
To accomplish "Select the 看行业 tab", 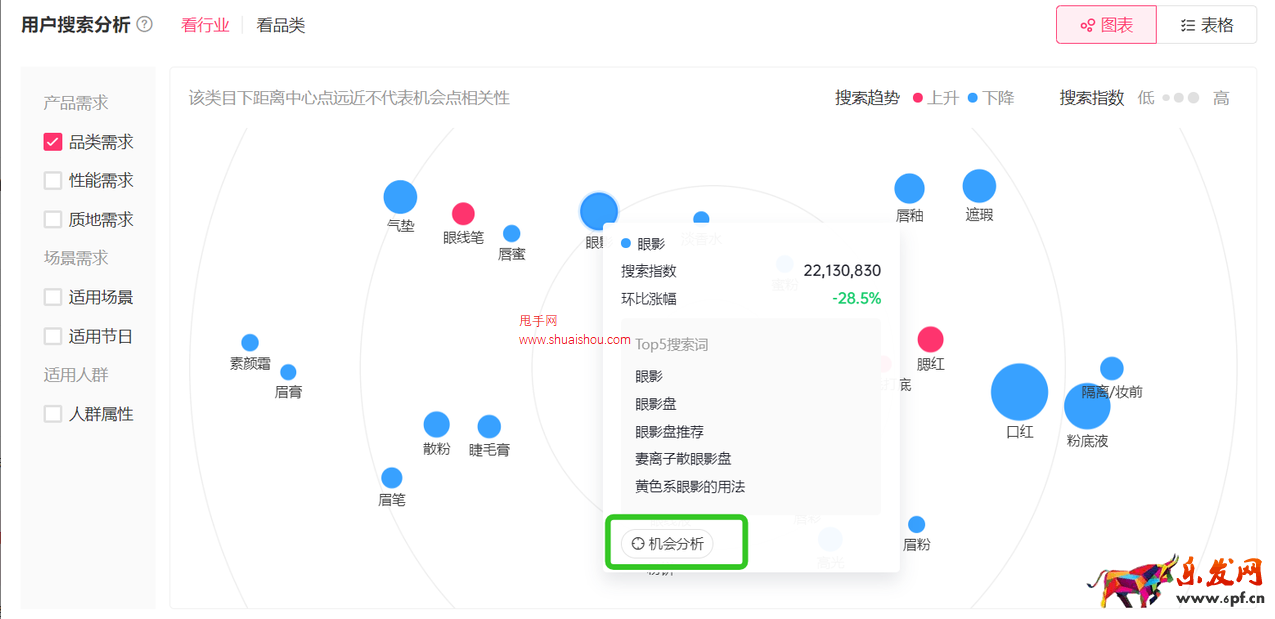I will pyautogui.click(x=205, y=25).
